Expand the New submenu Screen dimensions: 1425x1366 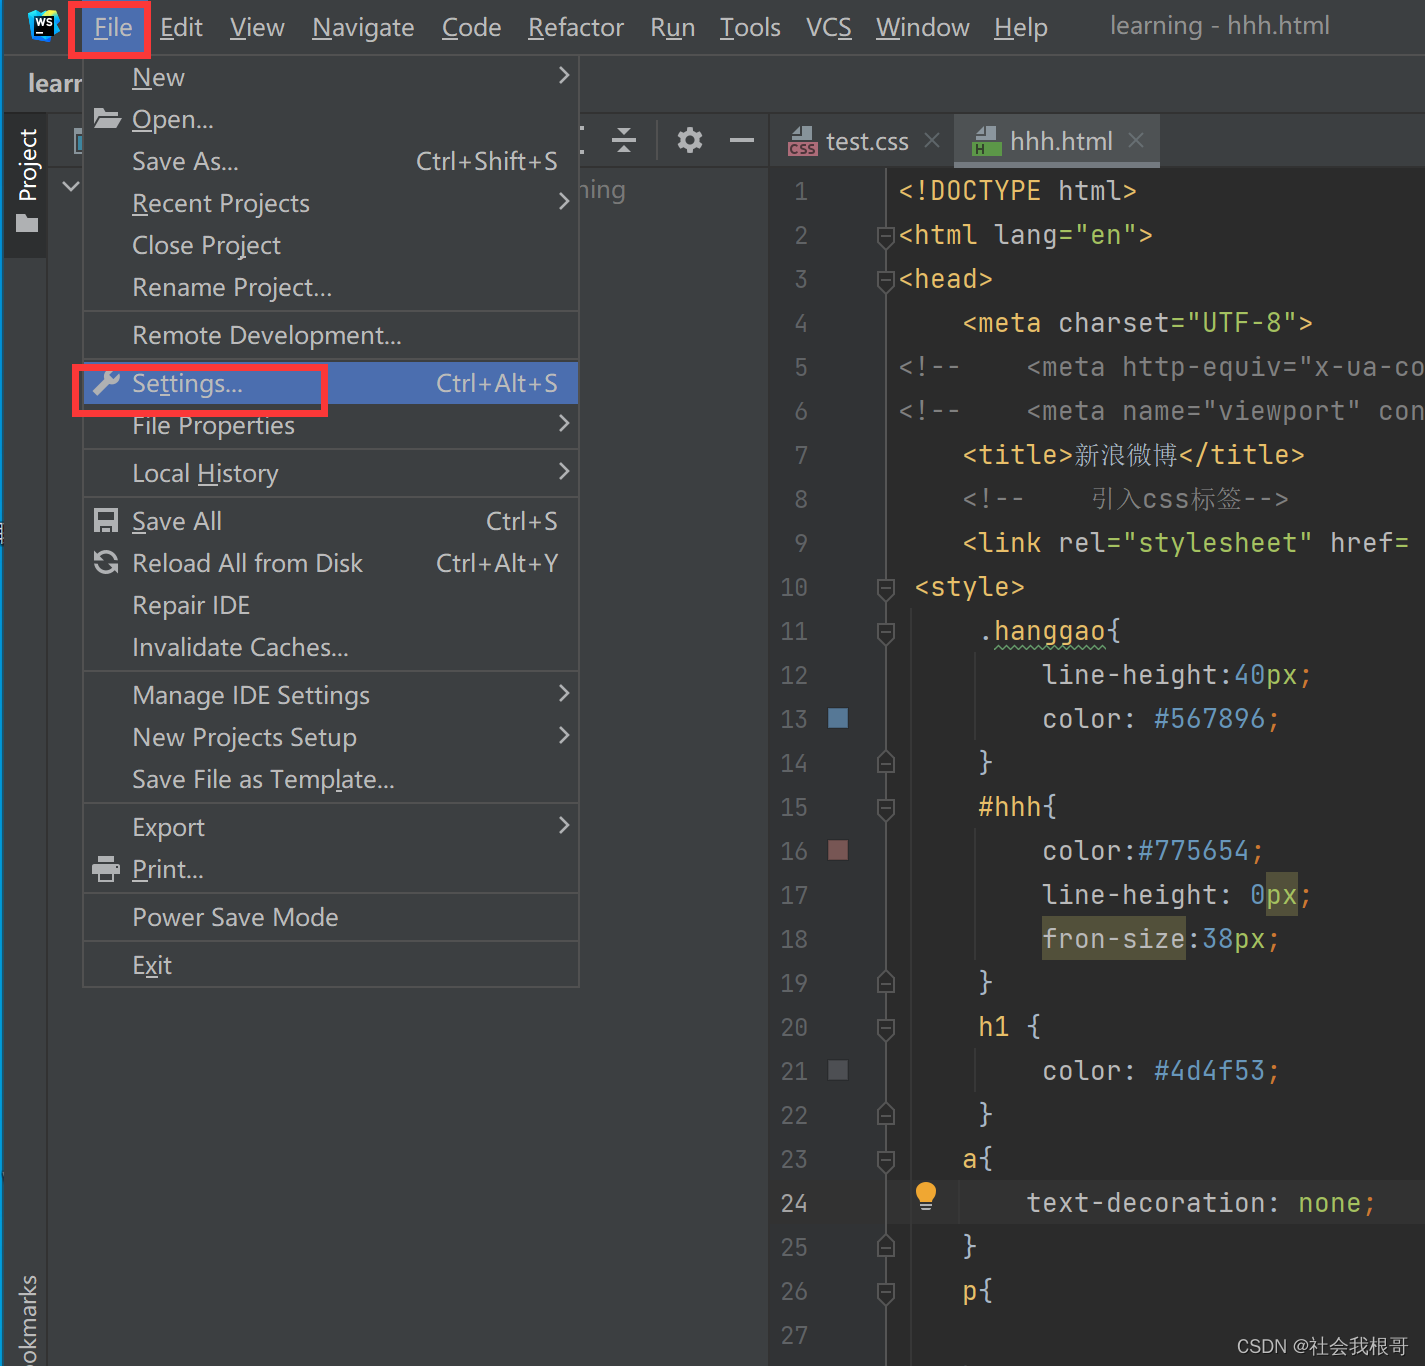158,76
